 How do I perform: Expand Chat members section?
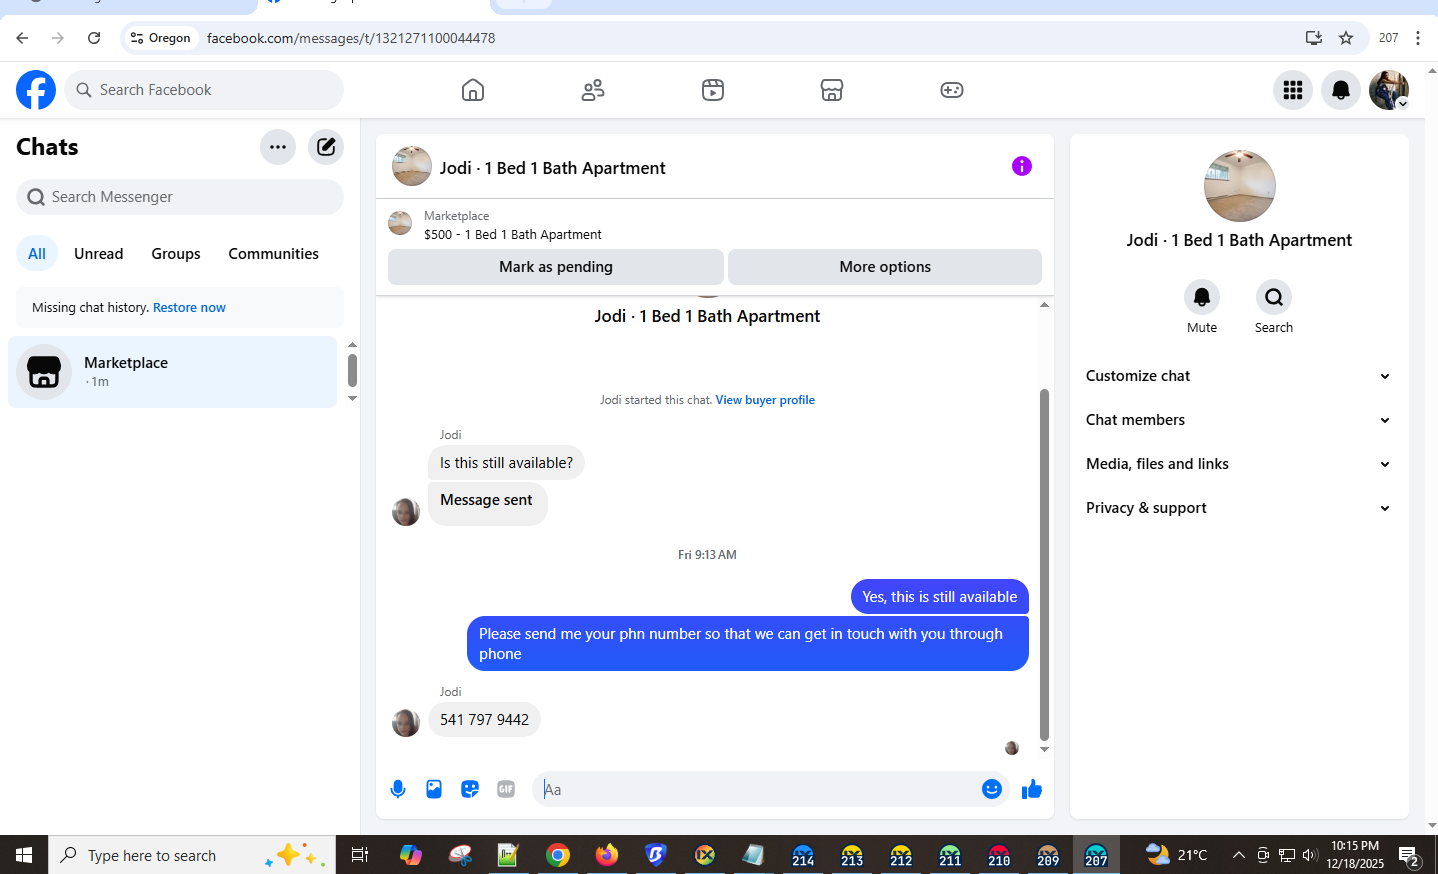tap(1239, 420)
